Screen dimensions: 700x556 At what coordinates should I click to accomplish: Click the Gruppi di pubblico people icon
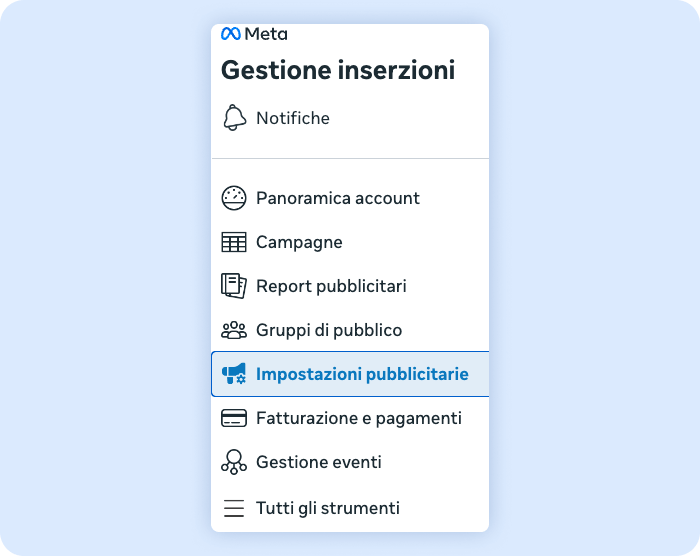(234, 330)
